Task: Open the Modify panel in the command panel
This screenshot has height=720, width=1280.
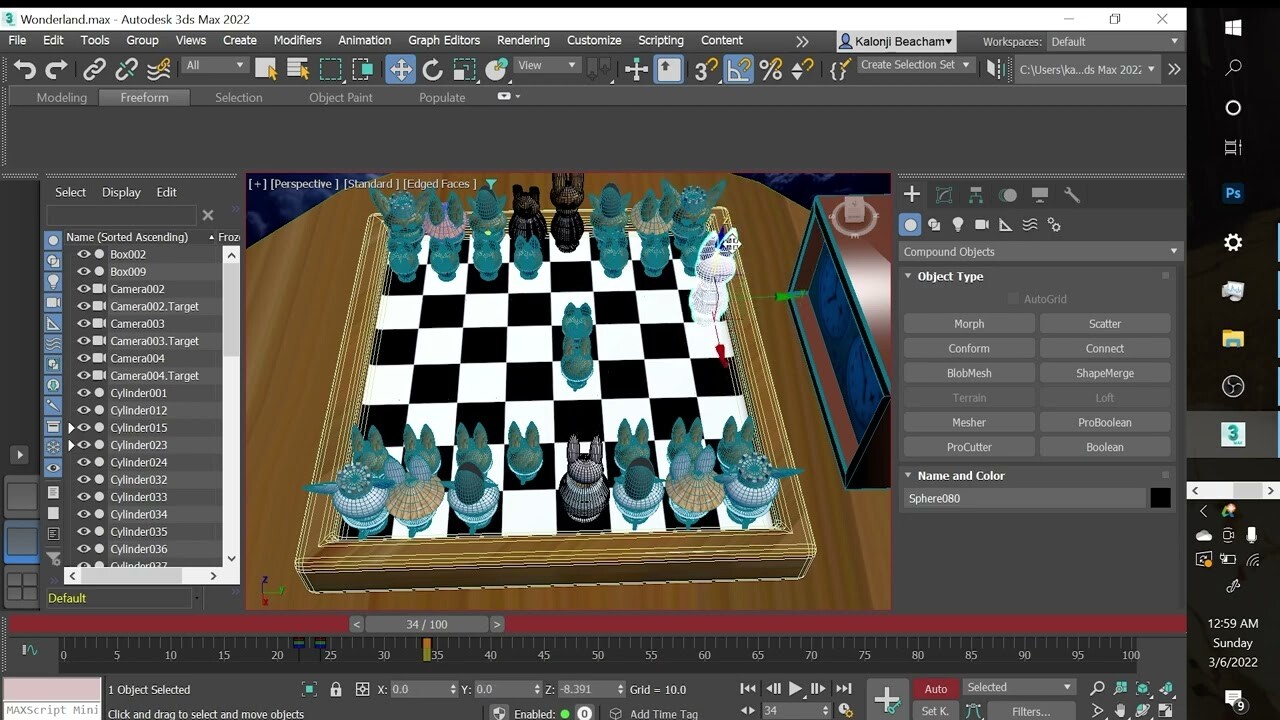Action: pos(941,193)
